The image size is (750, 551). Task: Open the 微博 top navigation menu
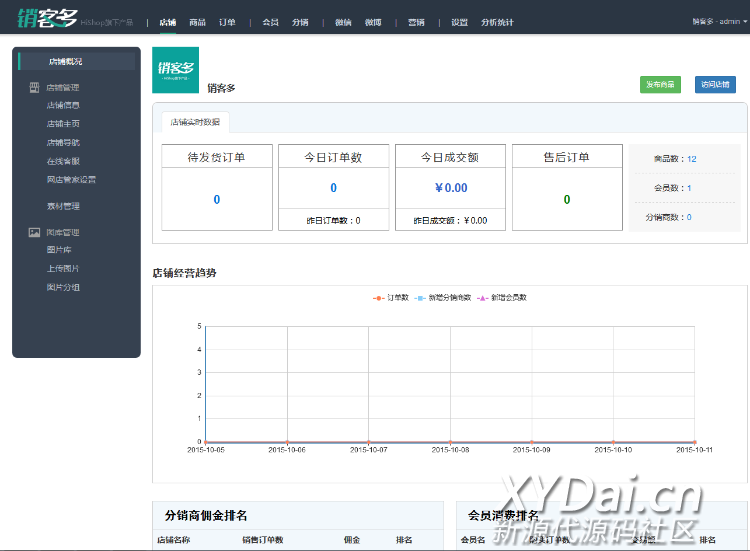pos(373,22)
